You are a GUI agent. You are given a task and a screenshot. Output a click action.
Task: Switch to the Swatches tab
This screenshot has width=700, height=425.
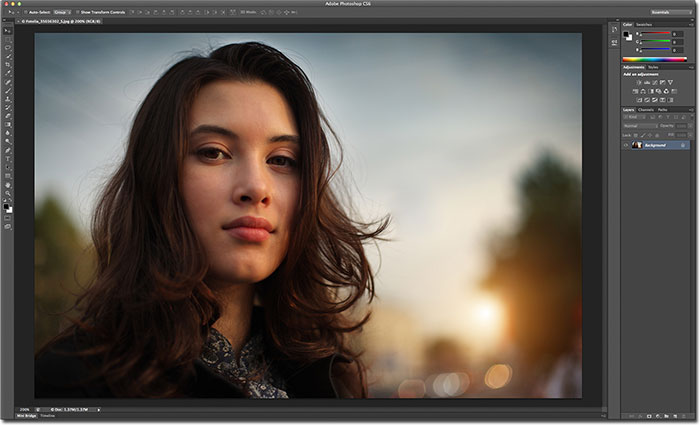[x=645, y=24]
